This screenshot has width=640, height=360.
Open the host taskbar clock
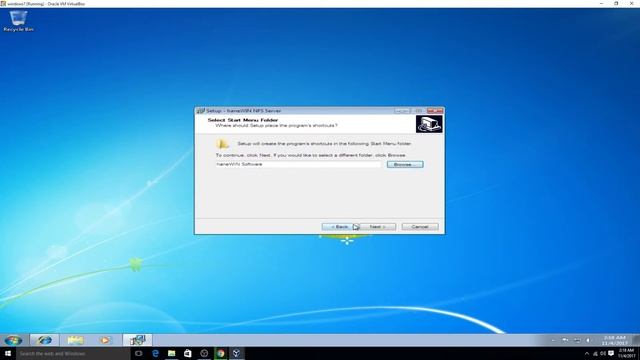pyautogui.click(x=626, y=353)
